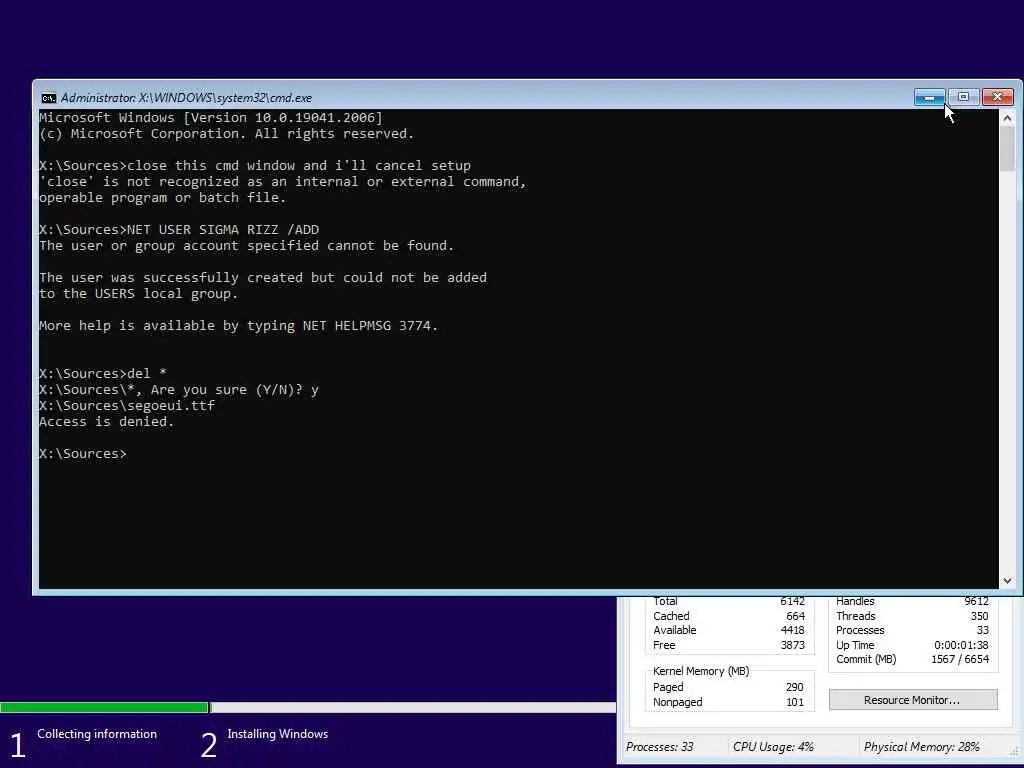Click the 'Commit (MB)' row value
1024x768 pixels.
click(959, 660)
